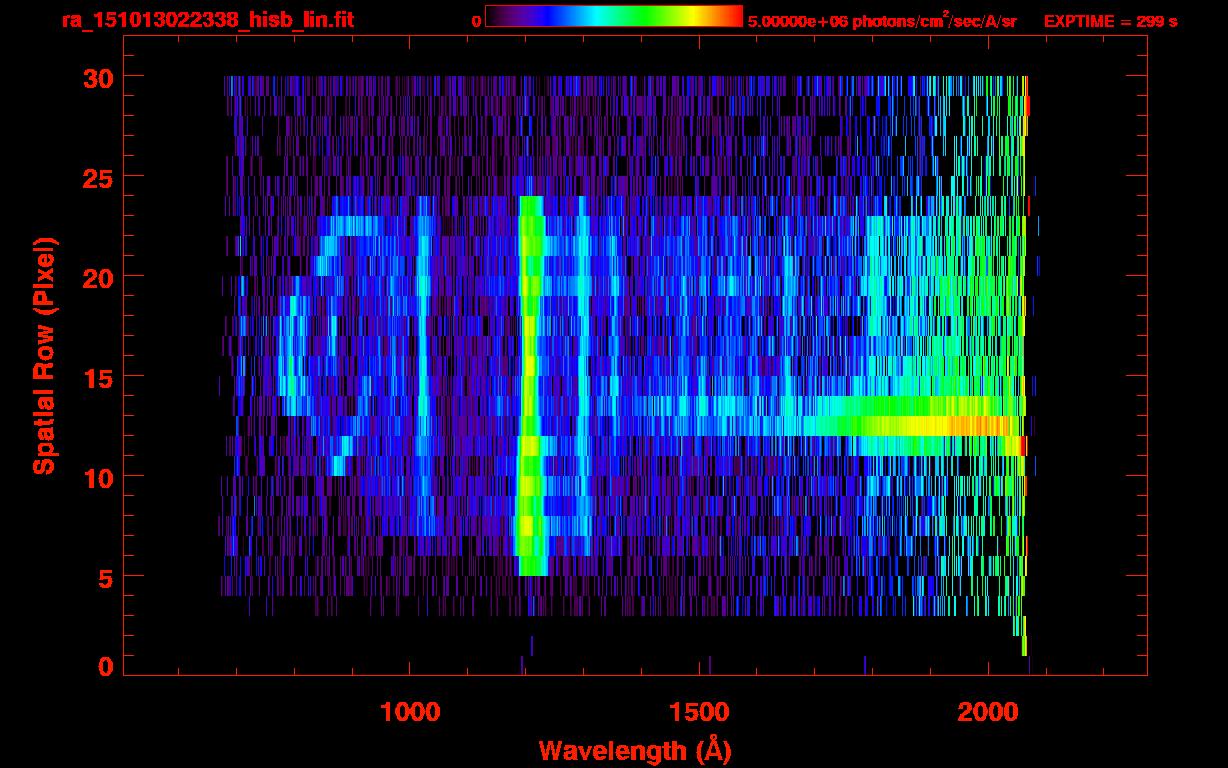1228x768 pixels.
Task: Click the Wavelength (Å) axis title
Action: click(x=634, y=750)
